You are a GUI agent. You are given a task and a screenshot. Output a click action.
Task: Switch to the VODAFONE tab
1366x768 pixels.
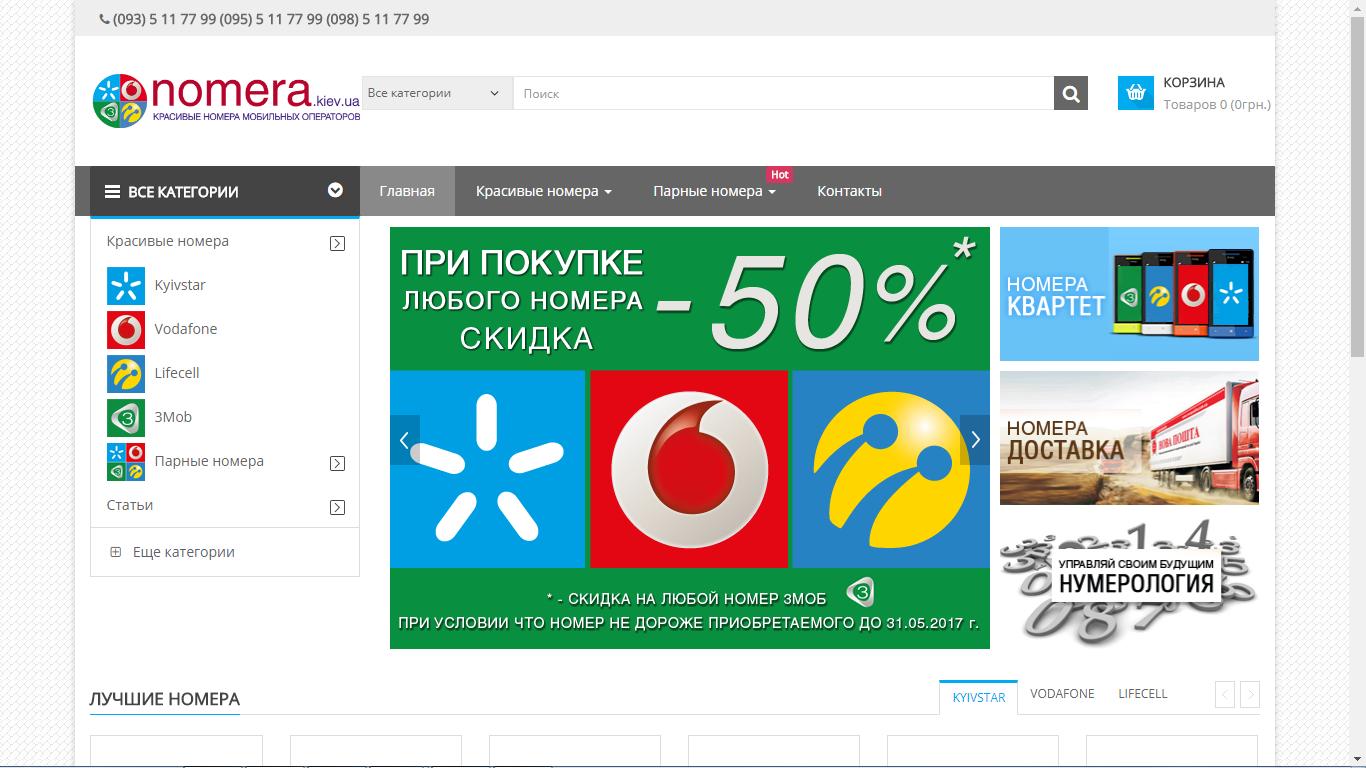tap(1062, 694)
